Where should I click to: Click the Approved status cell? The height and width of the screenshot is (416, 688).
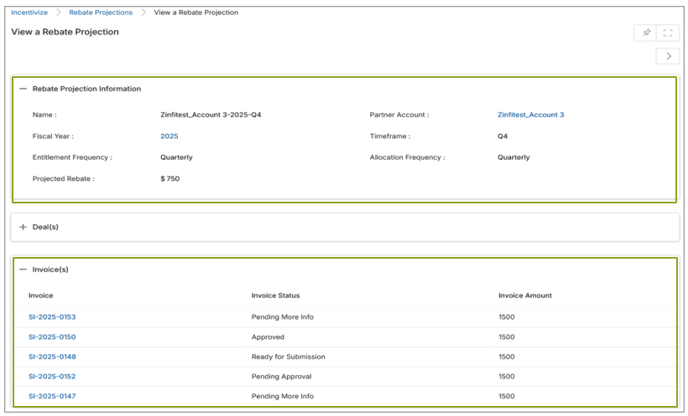point(269,337)
